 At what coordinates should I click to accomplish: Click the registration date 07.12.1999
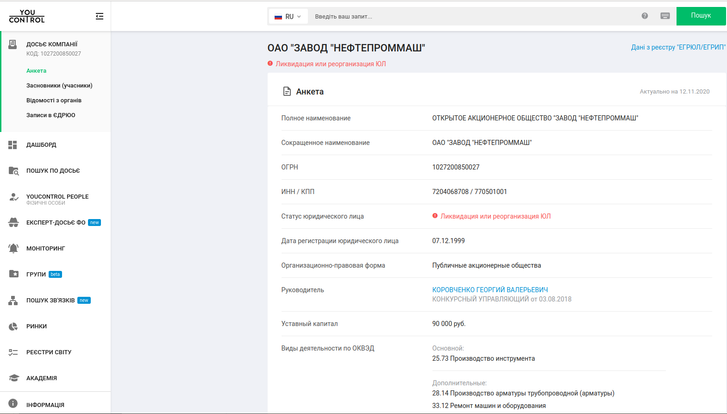[x=448, y=241]
